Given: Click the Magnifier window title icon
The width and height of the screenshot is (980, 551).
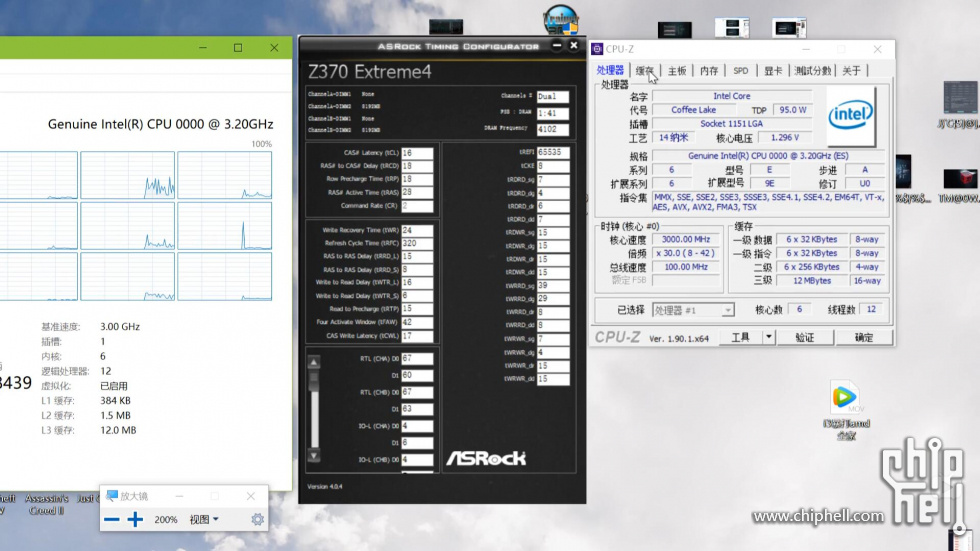Looking at the screenshot, I should [x=112, y=496].
